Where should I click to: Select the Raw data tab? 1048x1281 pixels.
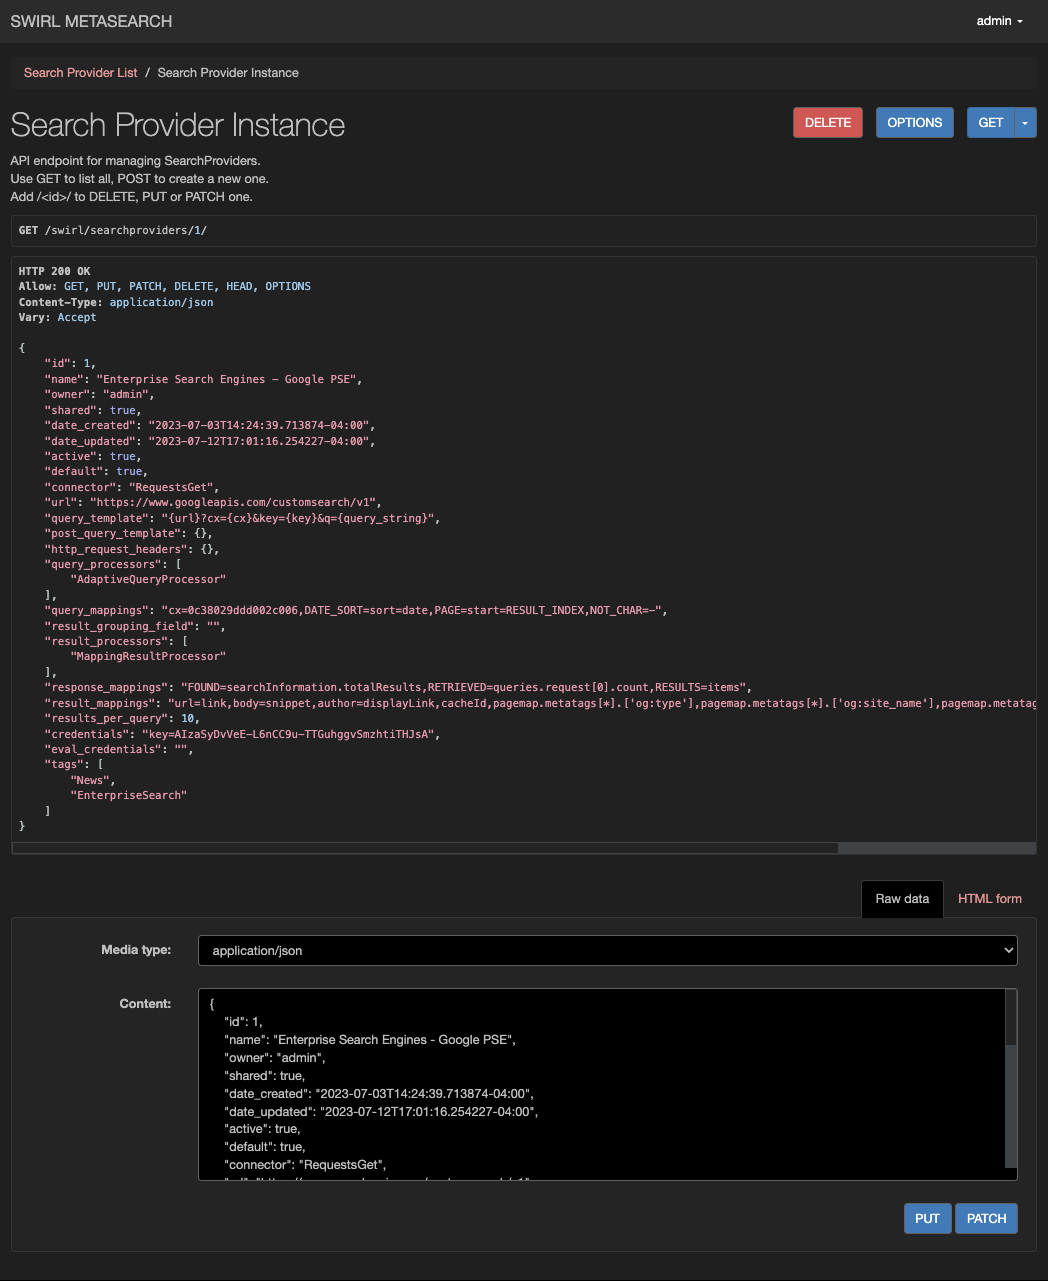point(901,898)
